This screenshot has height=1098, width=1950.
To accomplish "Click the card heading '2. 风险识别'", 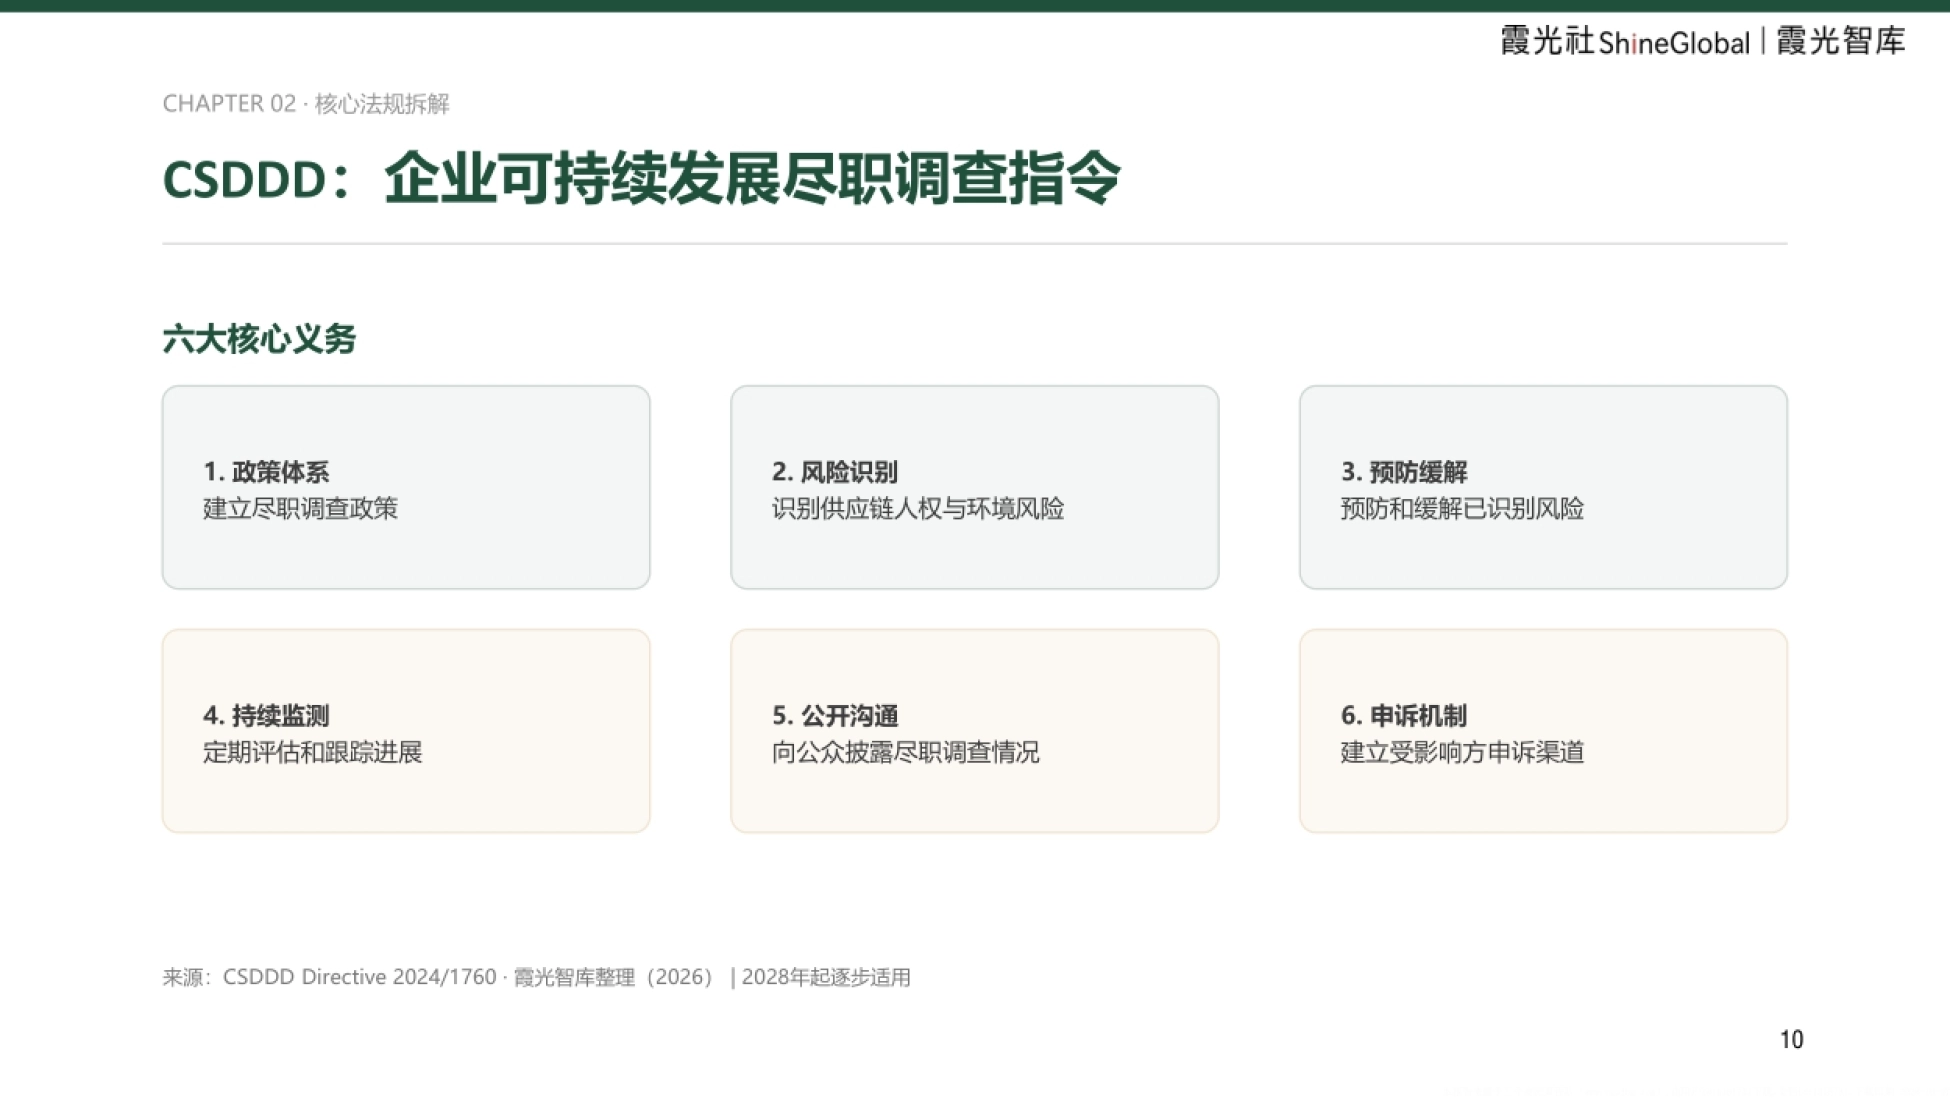I will 835,471.
